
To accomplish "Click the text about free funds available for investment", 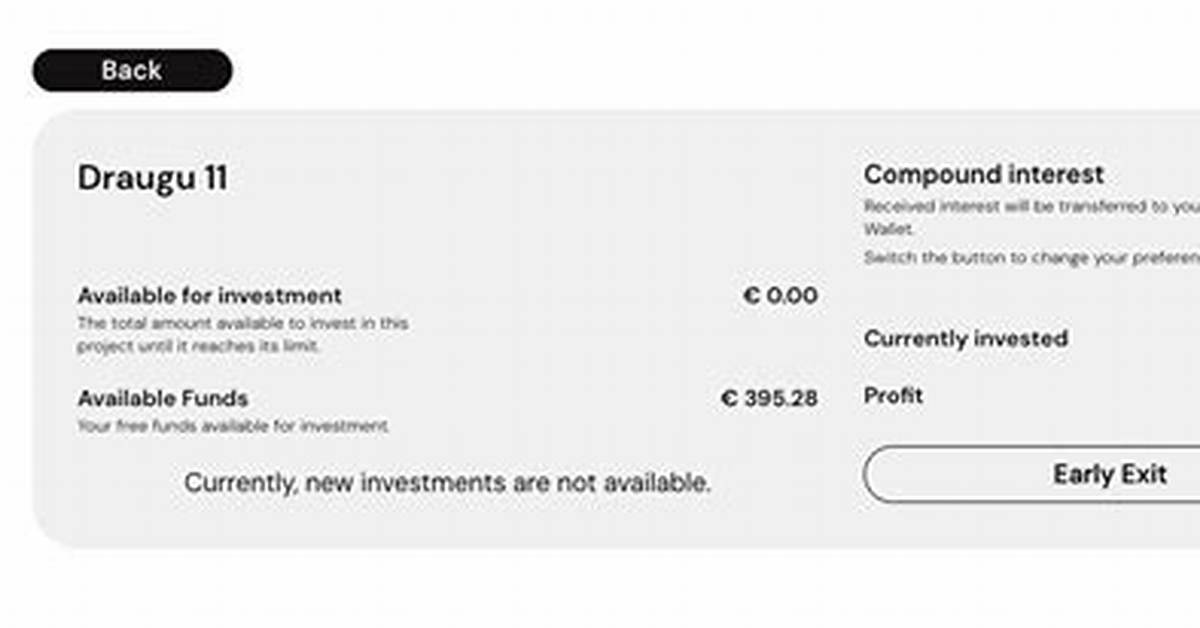I will point(233,427).
